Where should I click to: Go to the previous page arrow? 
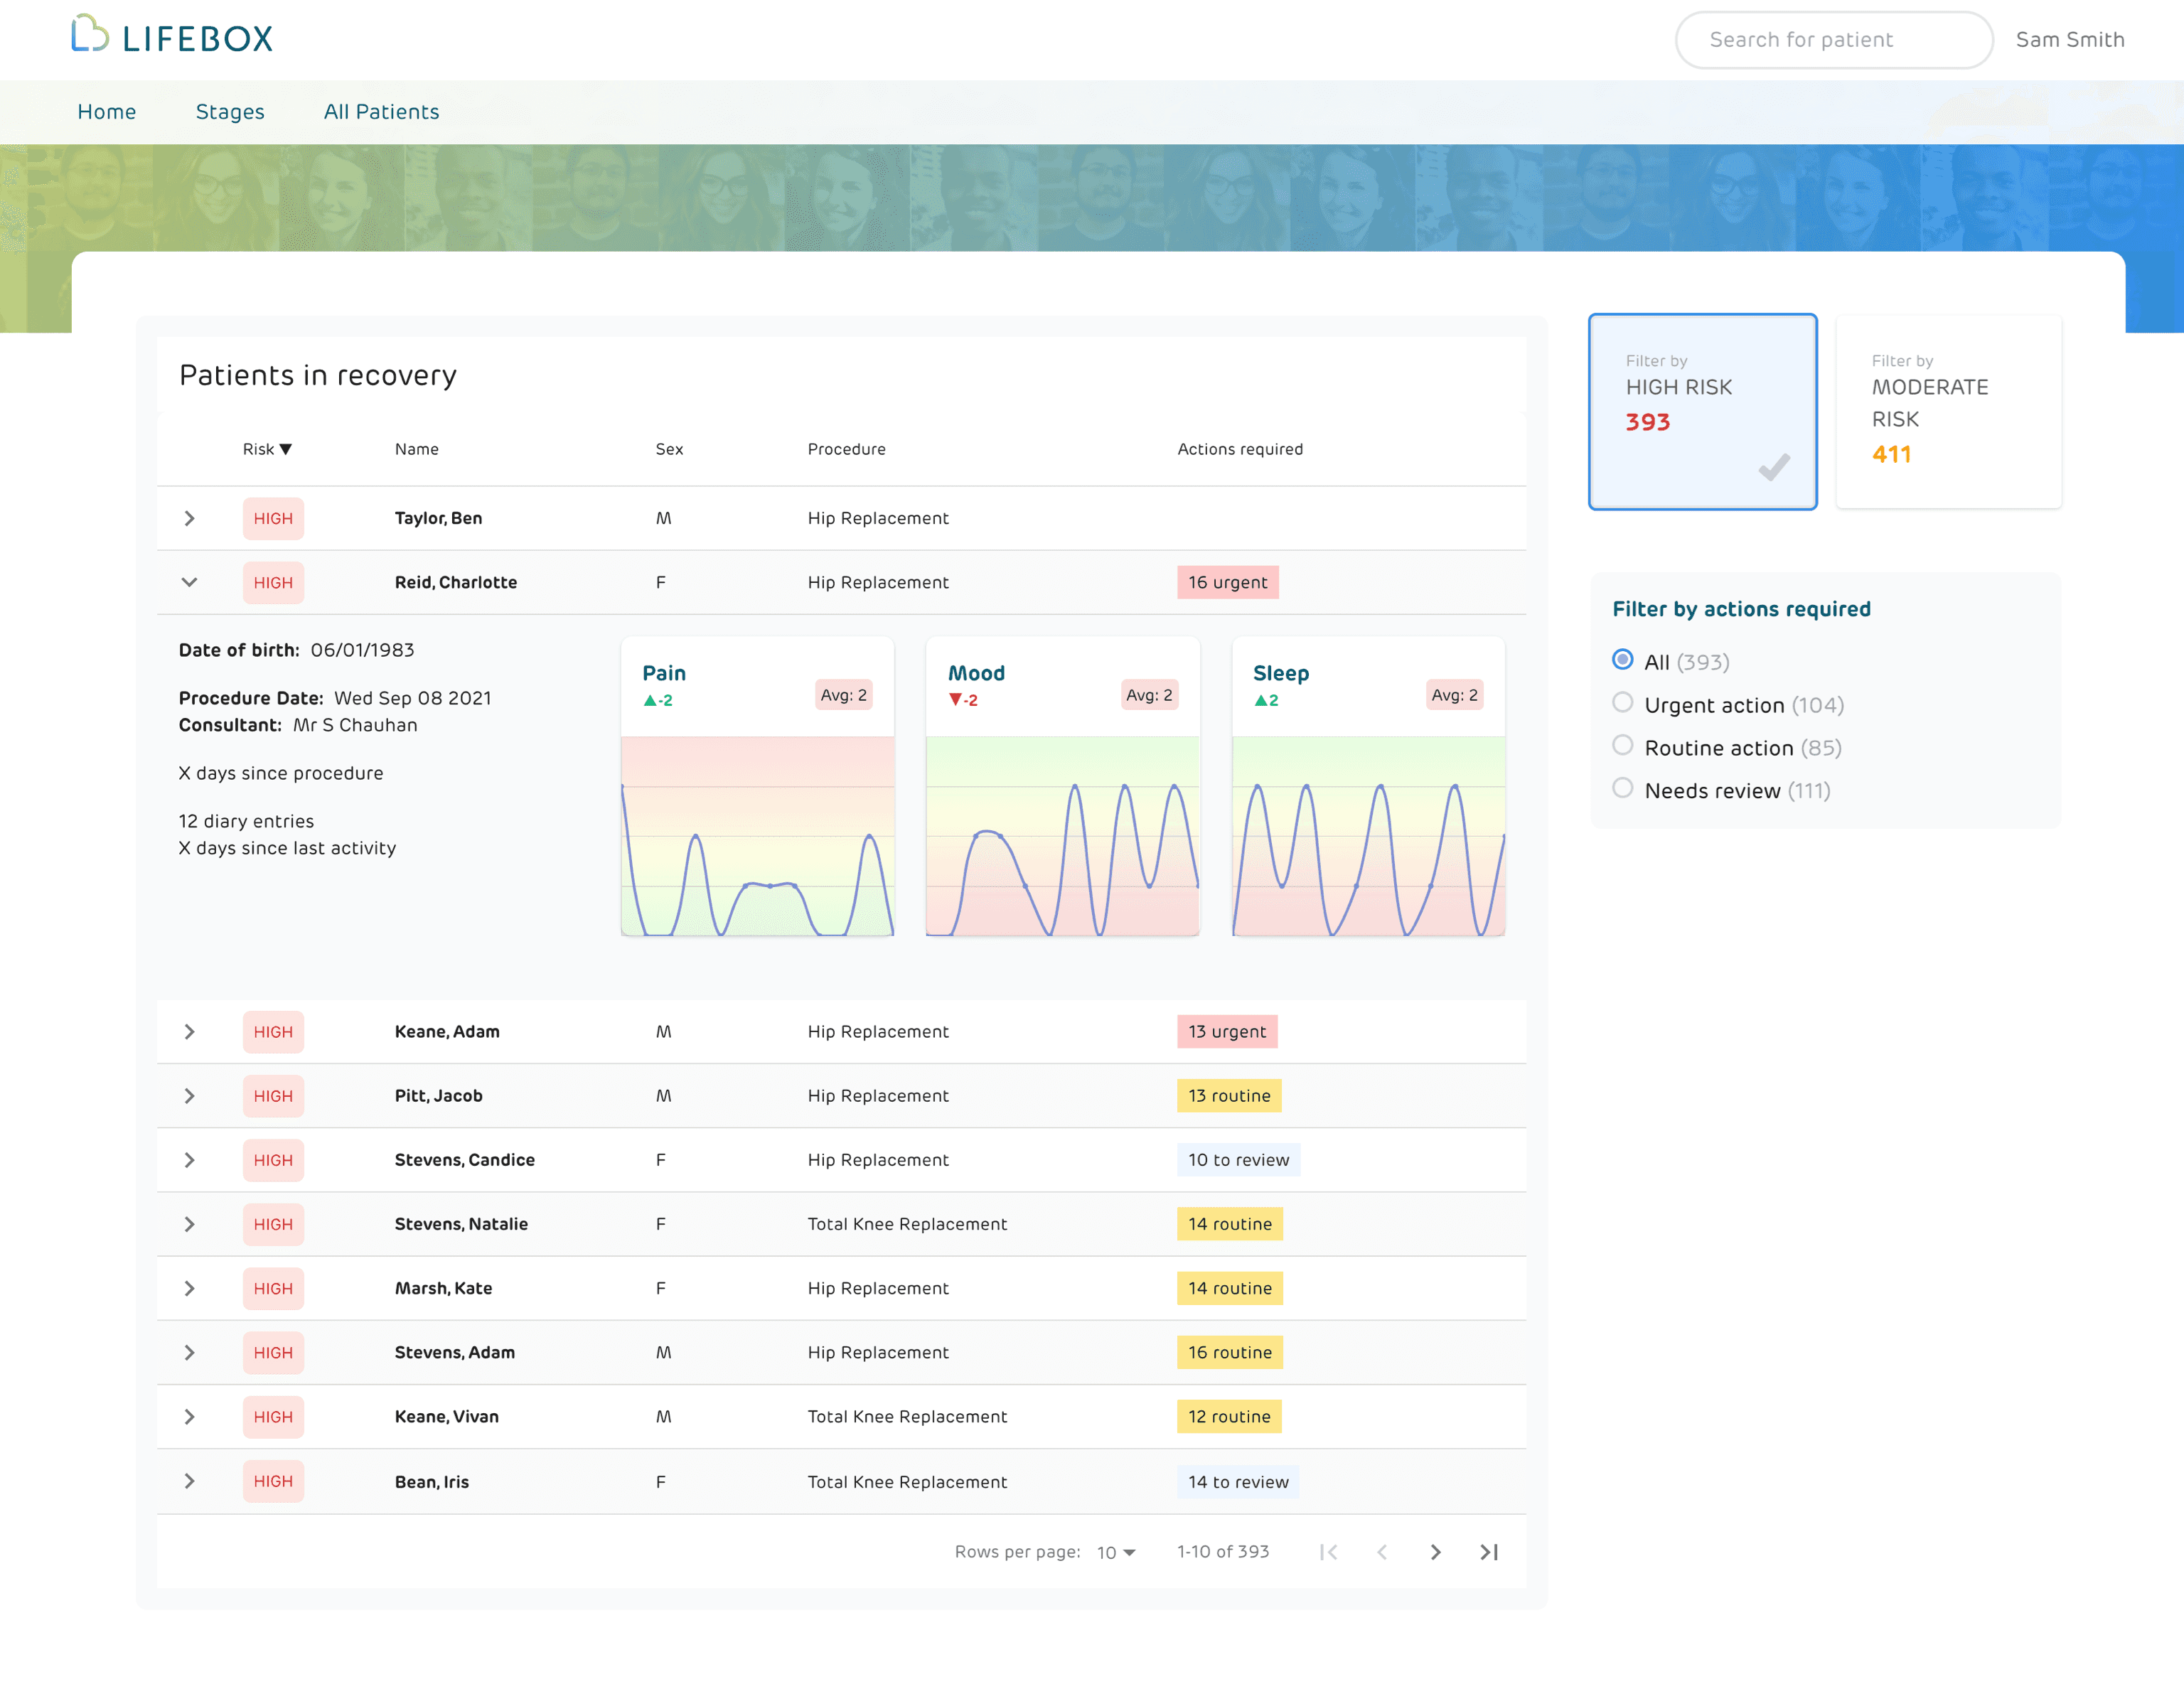click(x=1382, y=1552)
